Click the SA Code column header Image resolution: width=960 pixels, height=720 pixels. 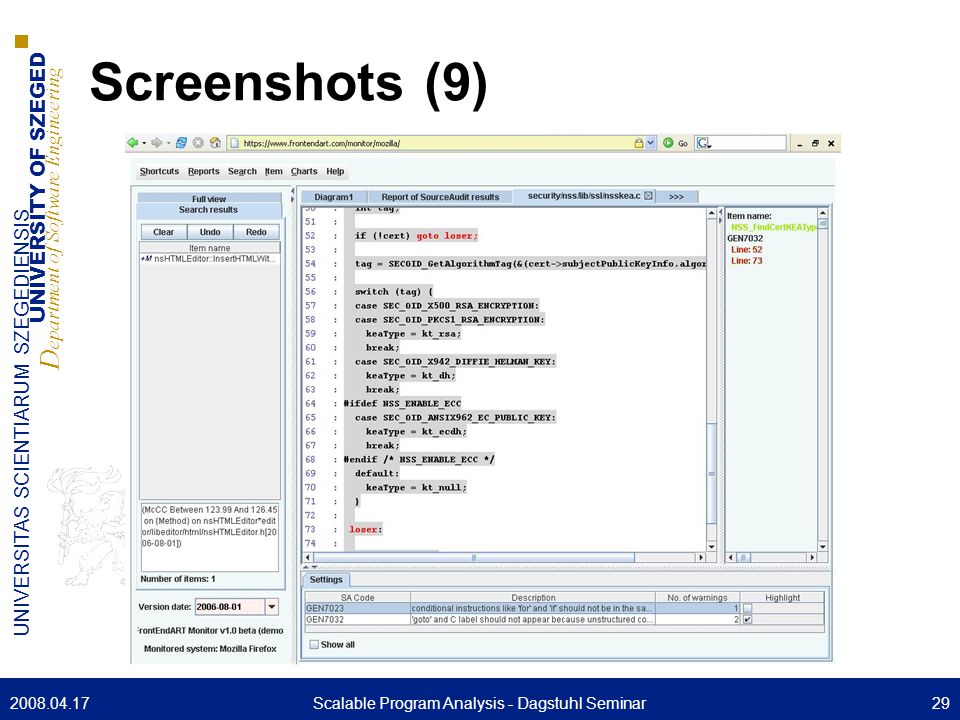pos(358,598)
